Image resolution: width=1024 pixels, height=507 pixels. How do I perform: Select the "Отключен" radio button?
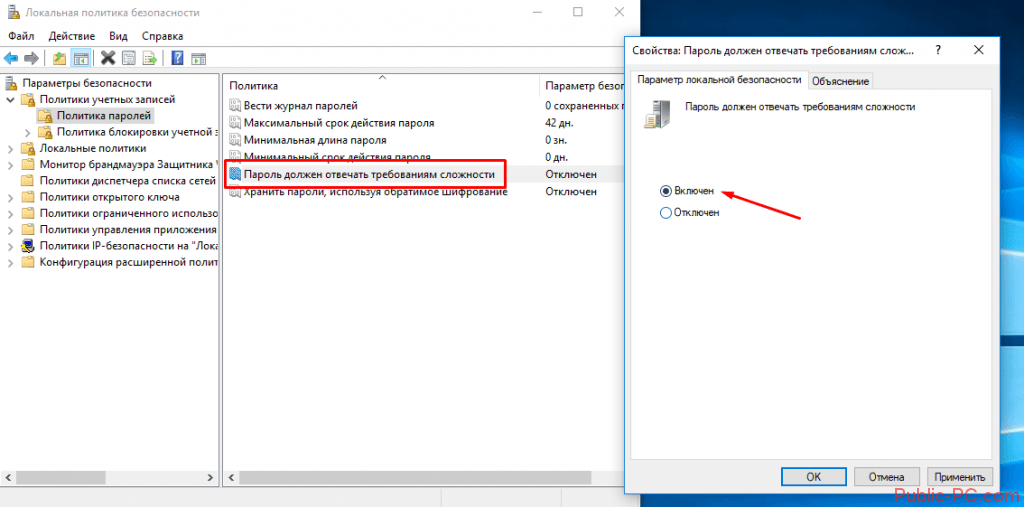666,212
